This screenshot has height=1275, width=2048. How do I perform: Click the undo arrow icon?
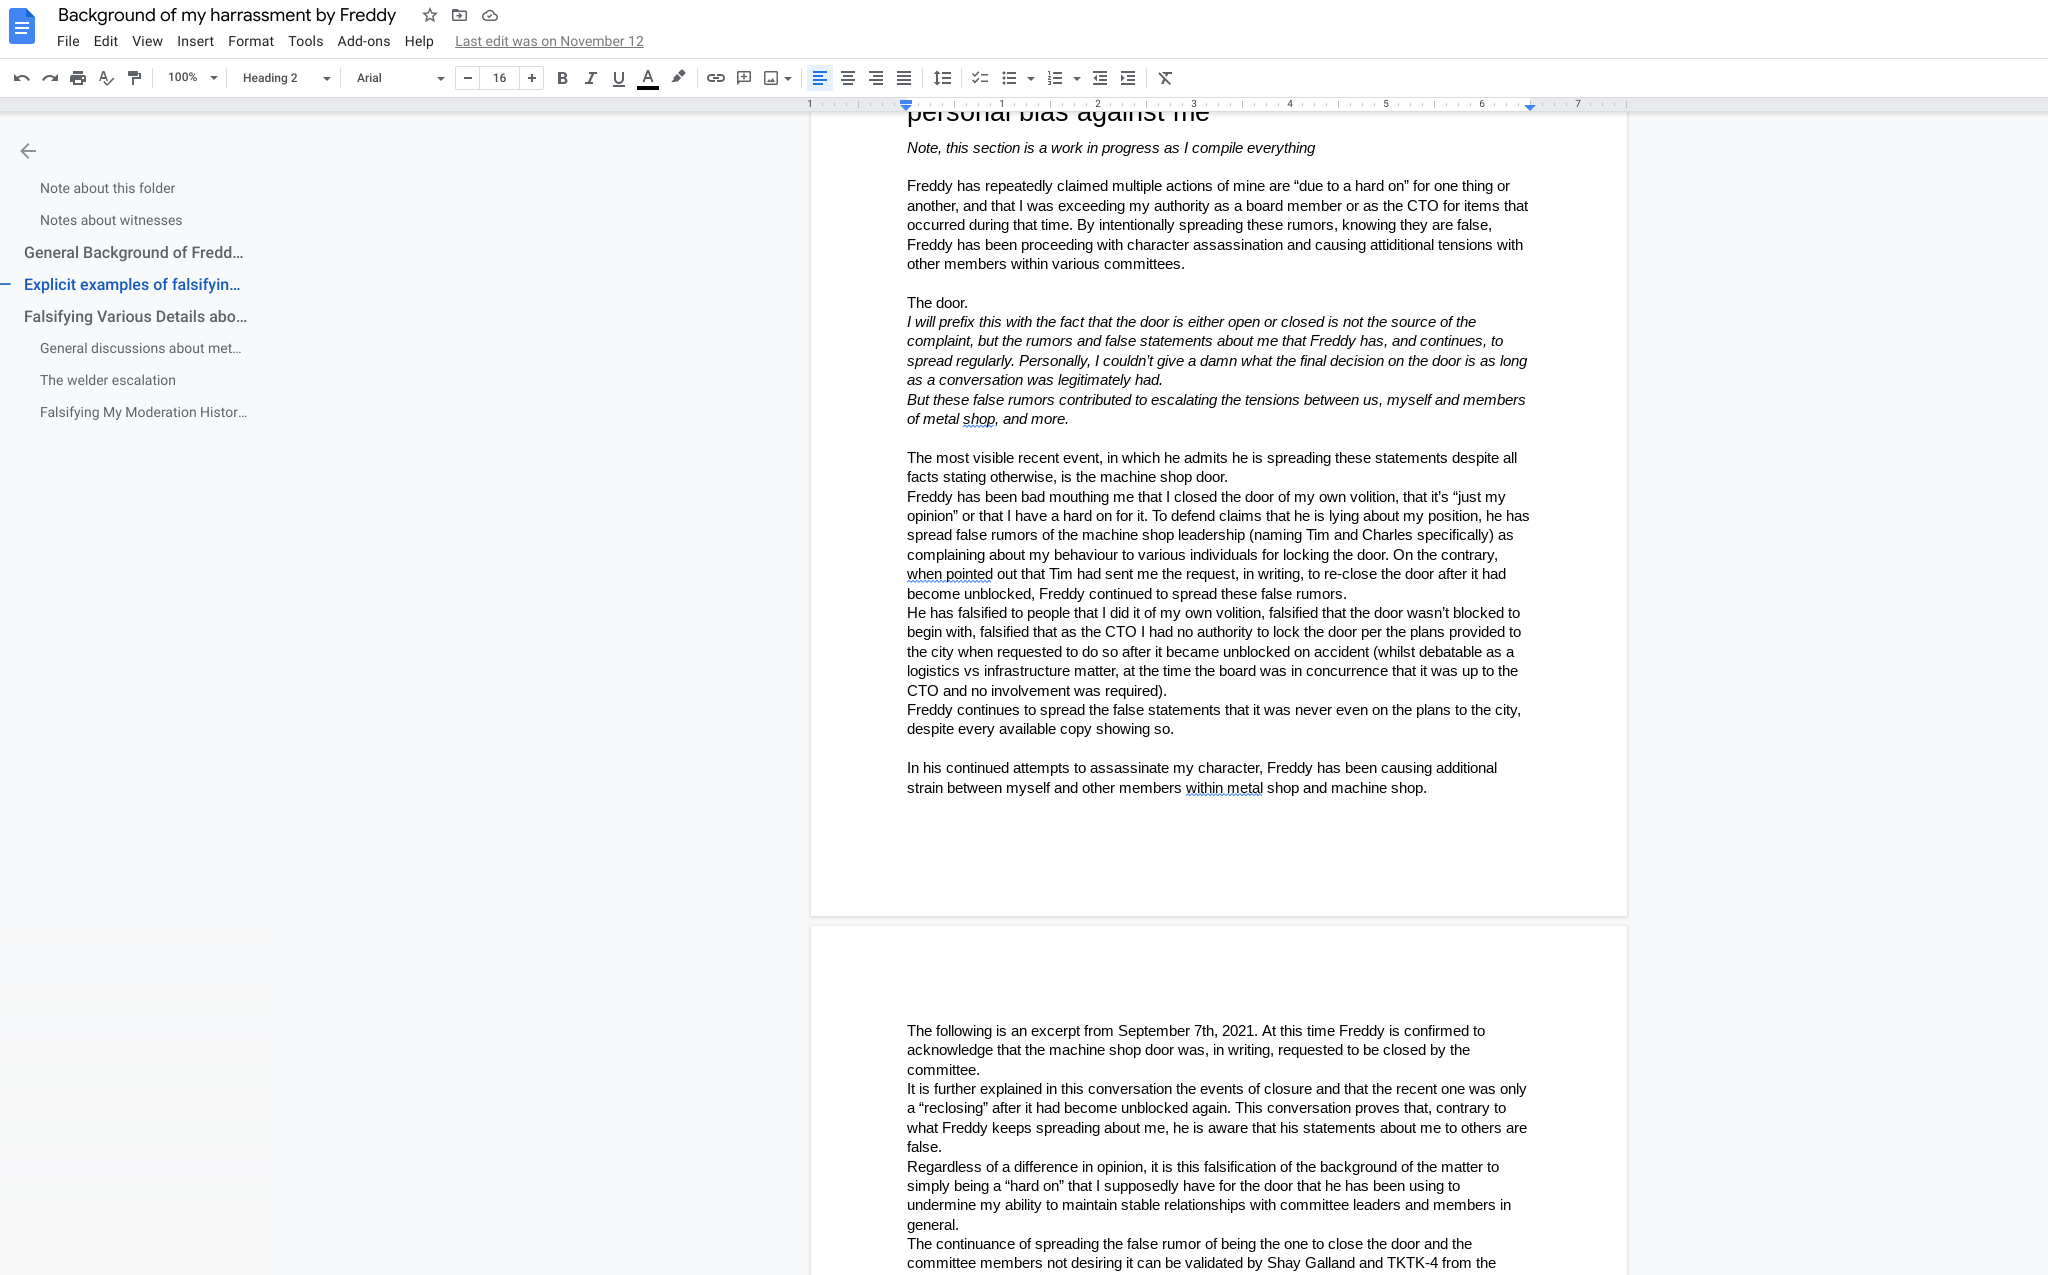[x=21, y=78]
